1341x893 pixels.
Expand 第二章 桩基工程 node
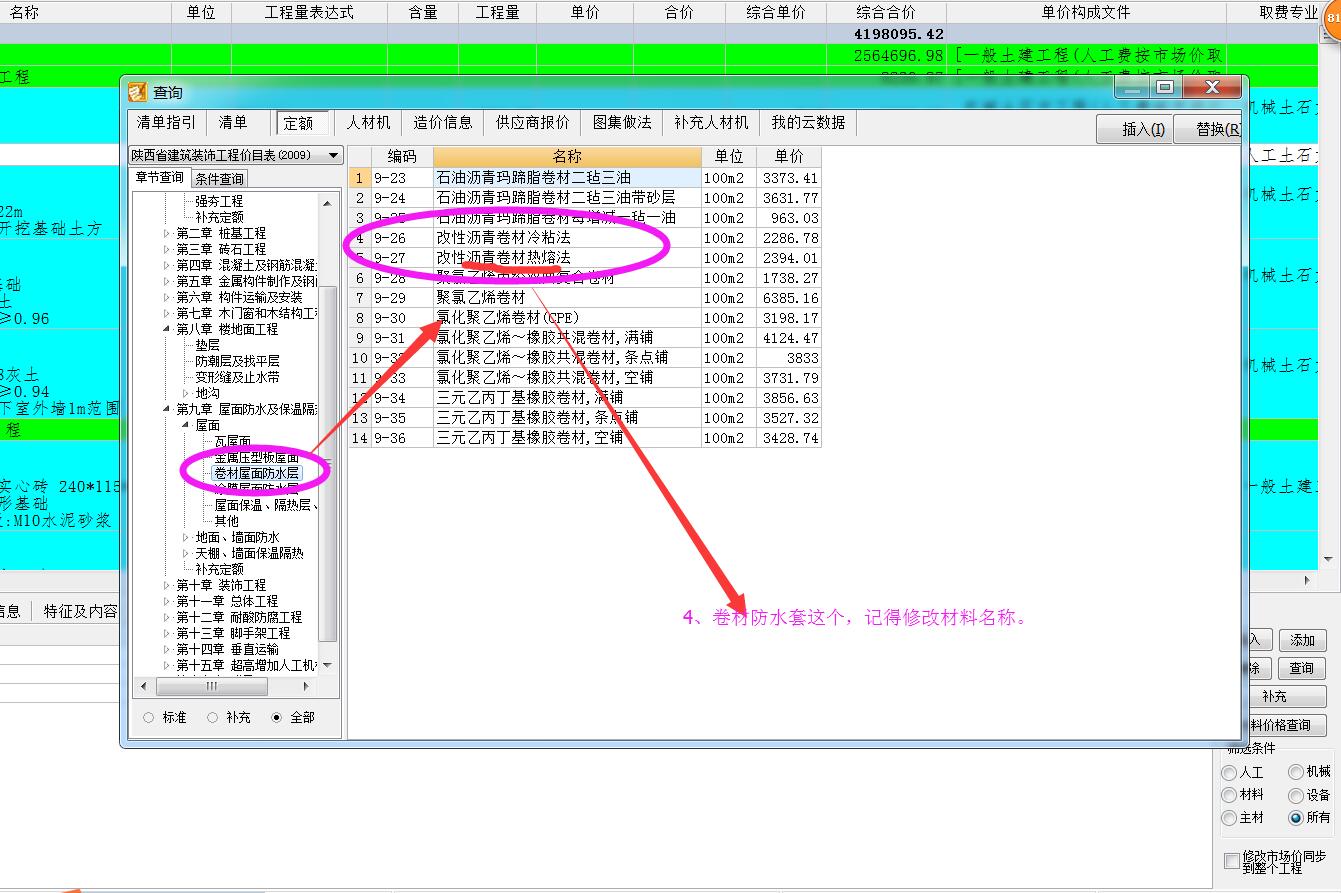click(168, 233)
